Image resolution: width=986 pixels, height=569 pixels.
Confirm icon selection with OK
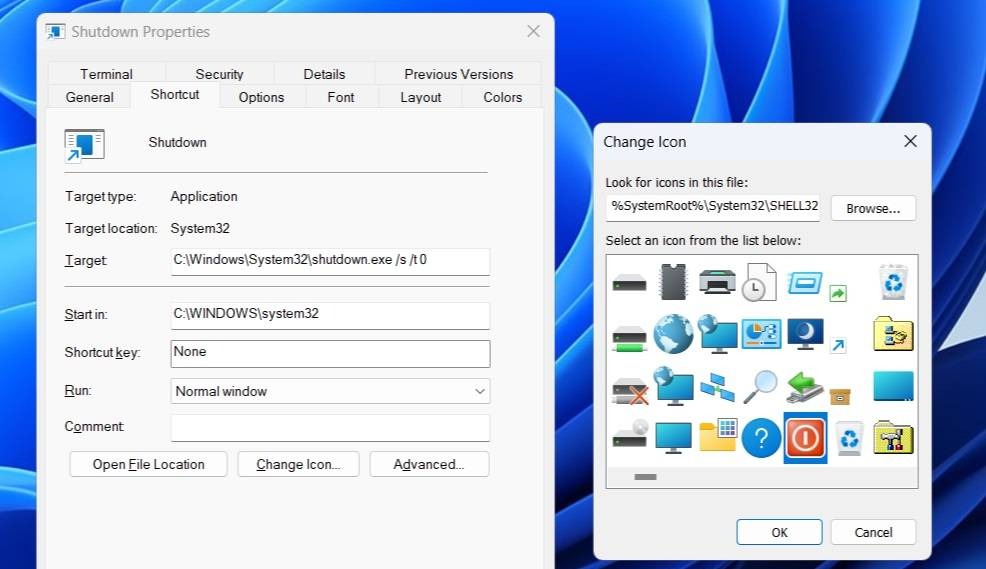(779, 533)
